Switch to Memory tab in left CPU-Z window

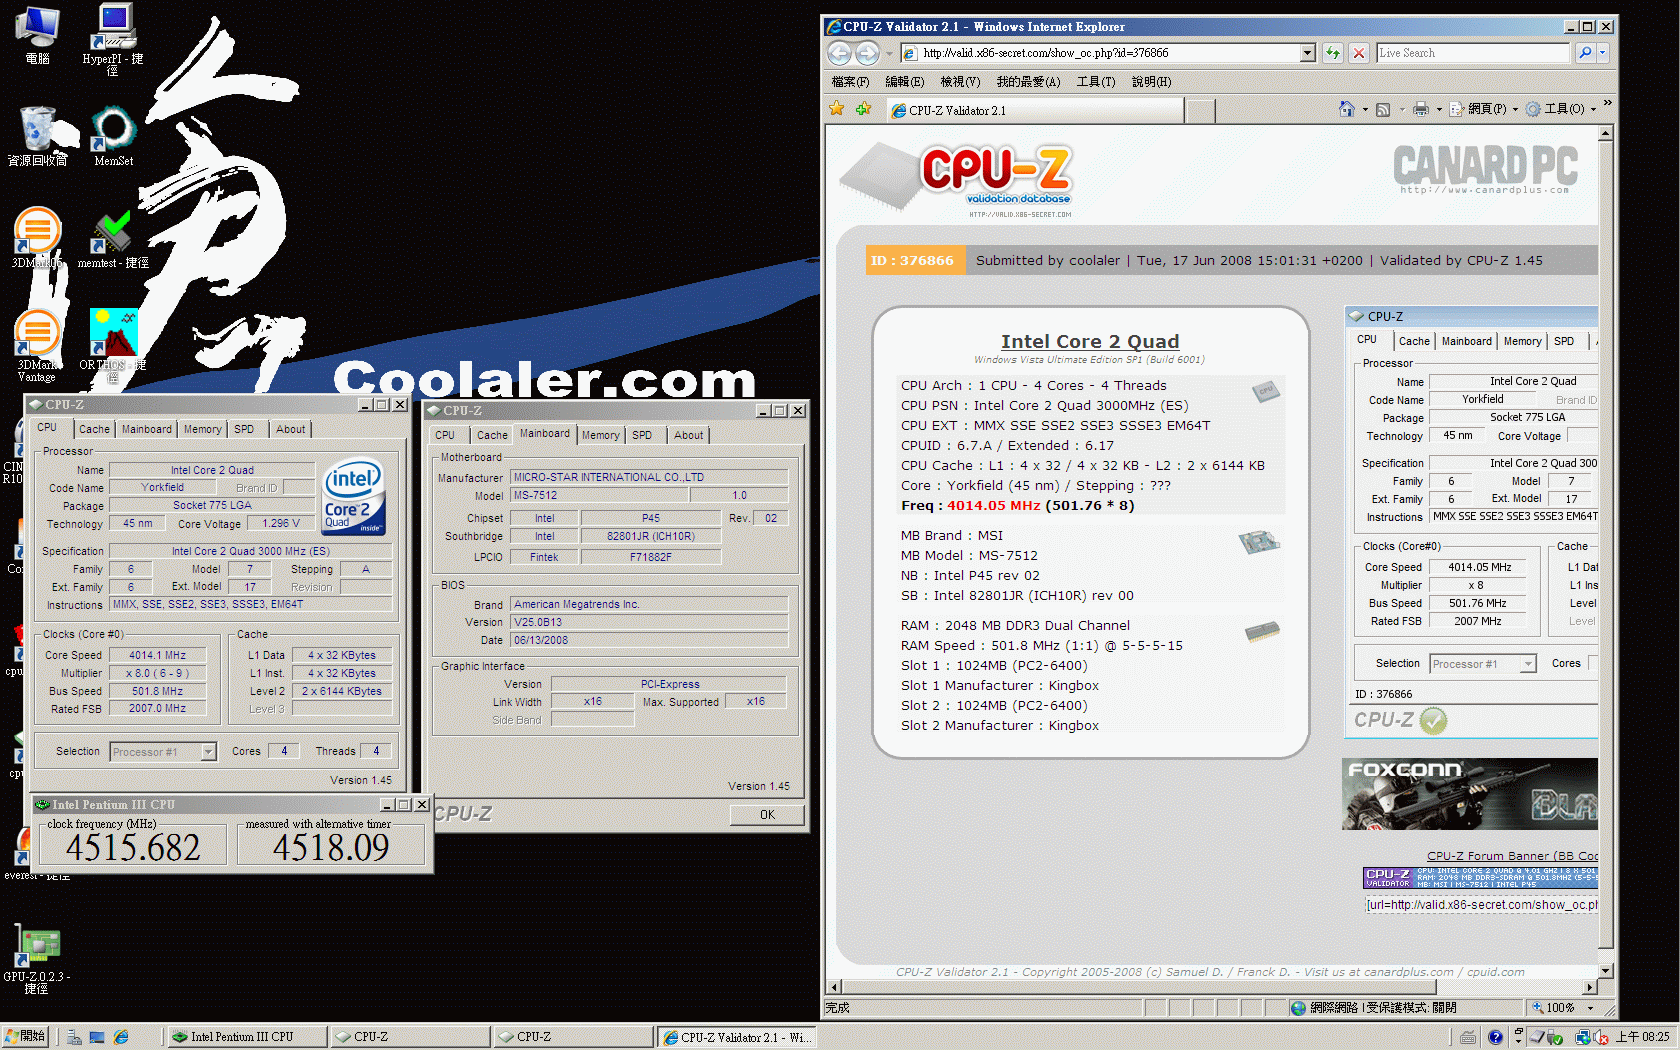[202, 429]
